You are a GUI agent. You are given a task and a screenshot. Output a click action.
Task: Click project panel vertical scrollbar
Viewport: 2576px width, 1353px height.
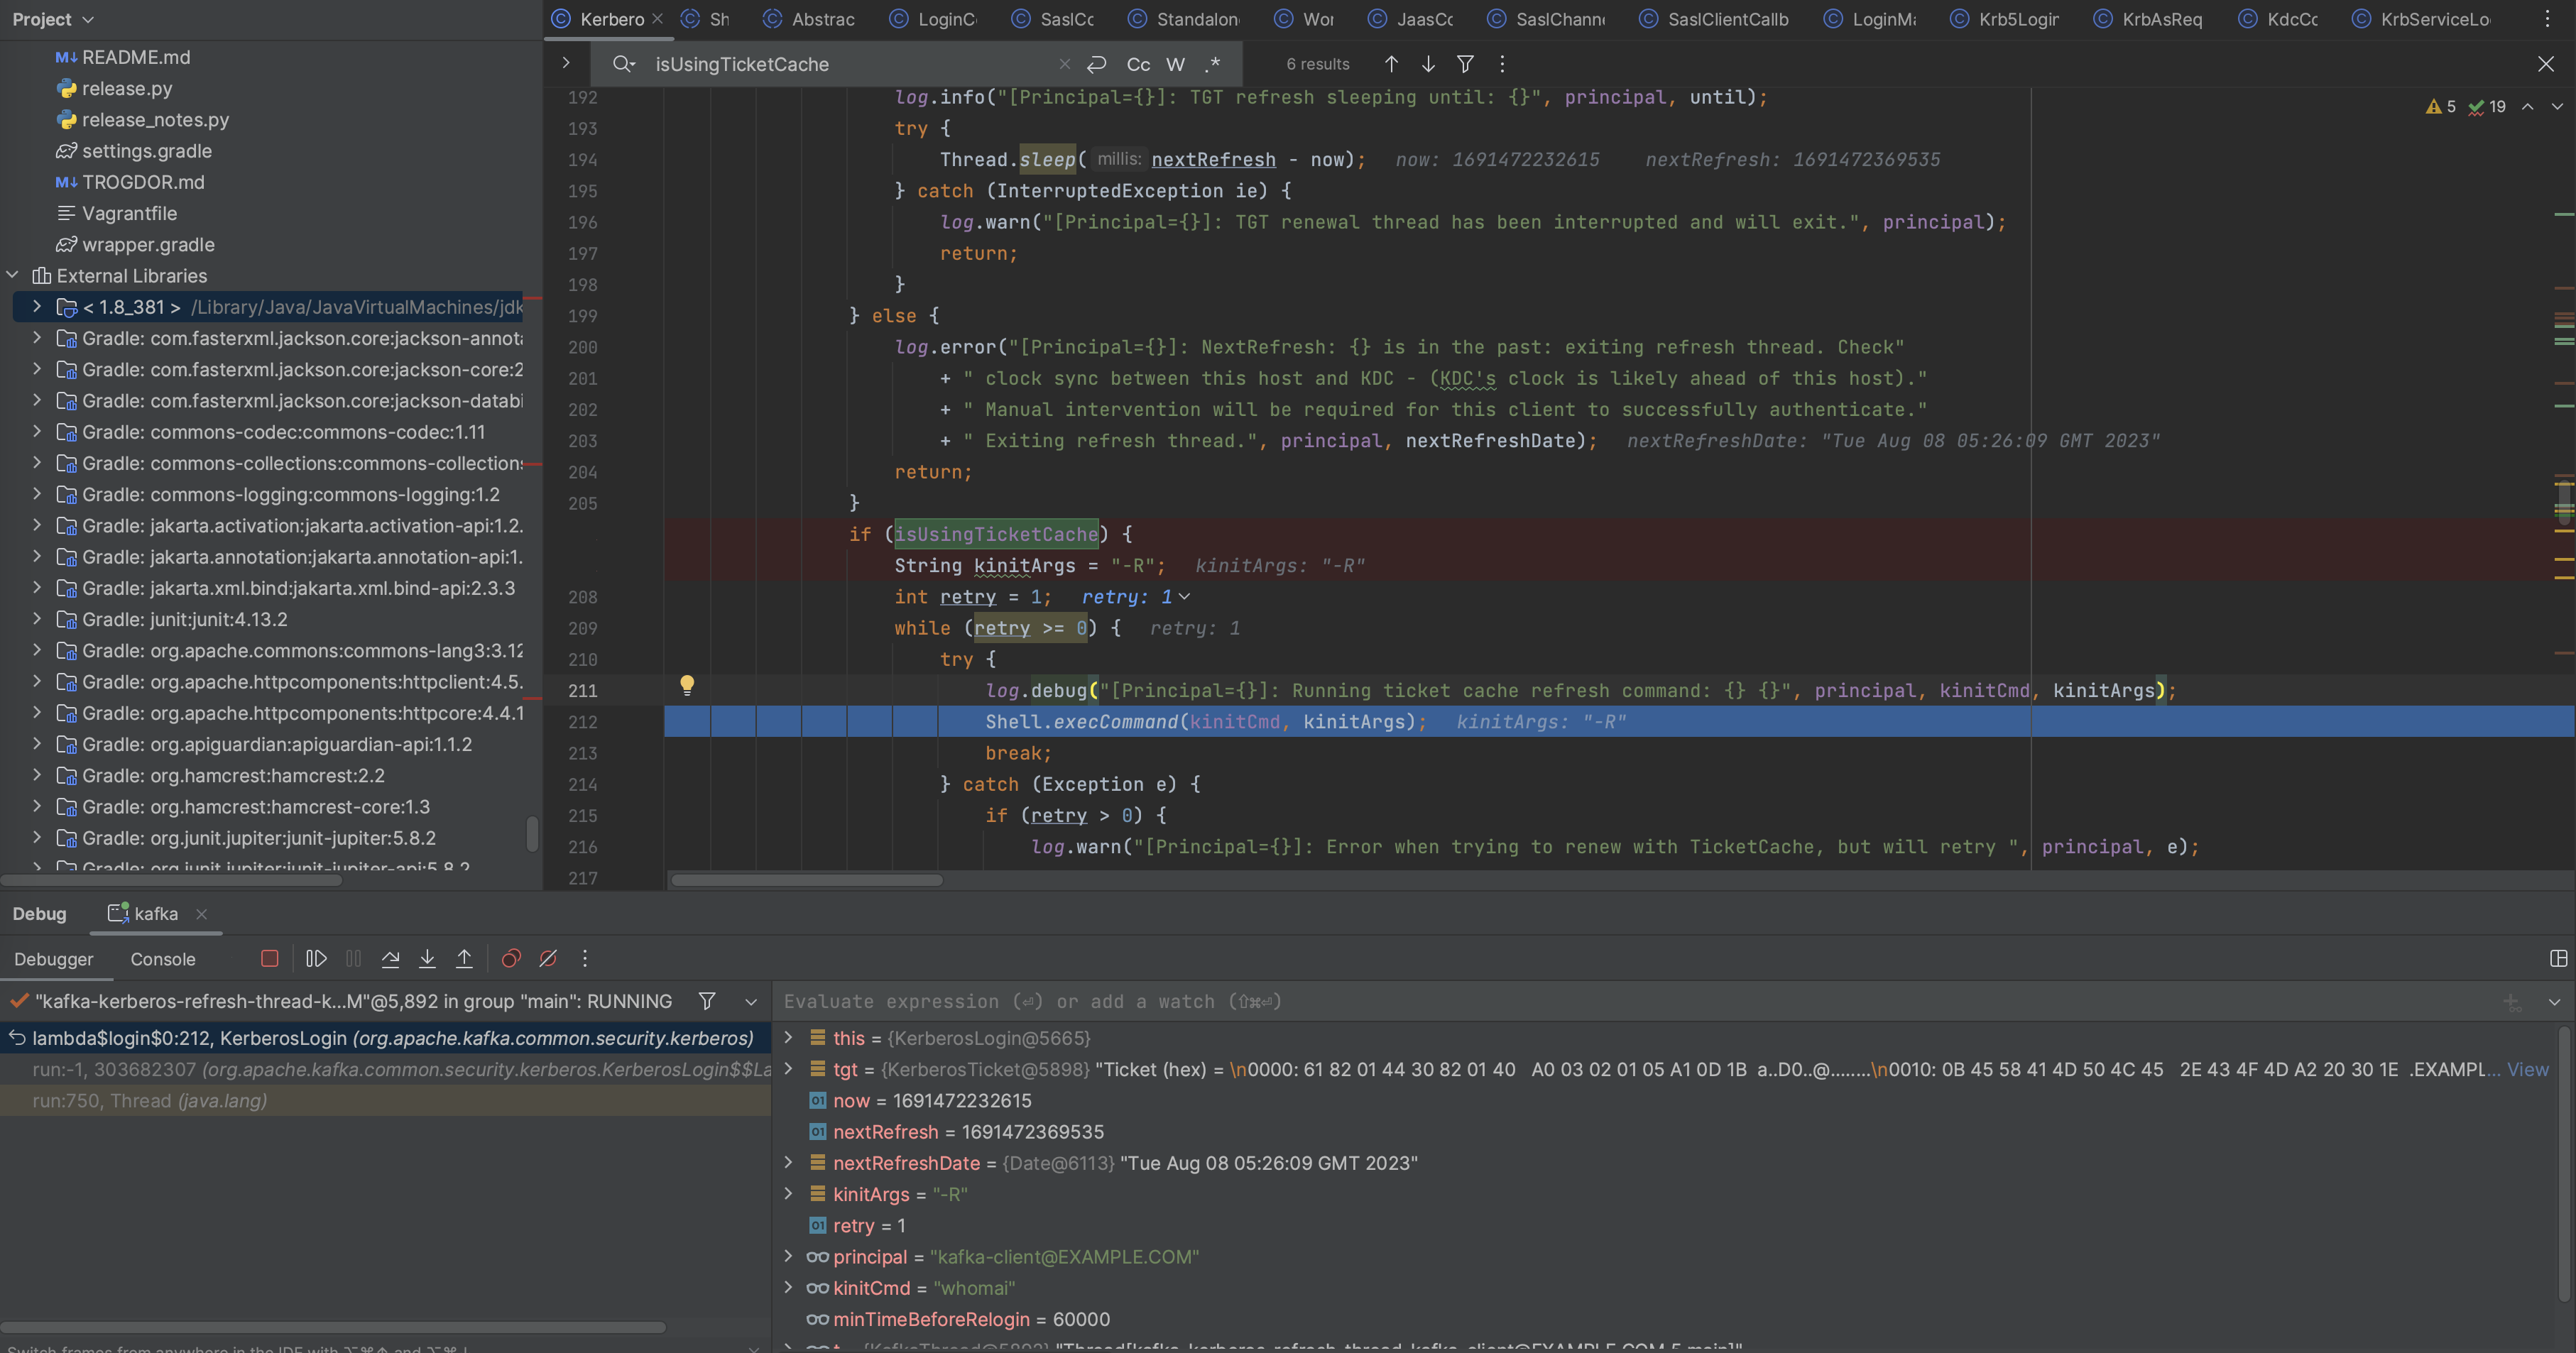(532, 833)
